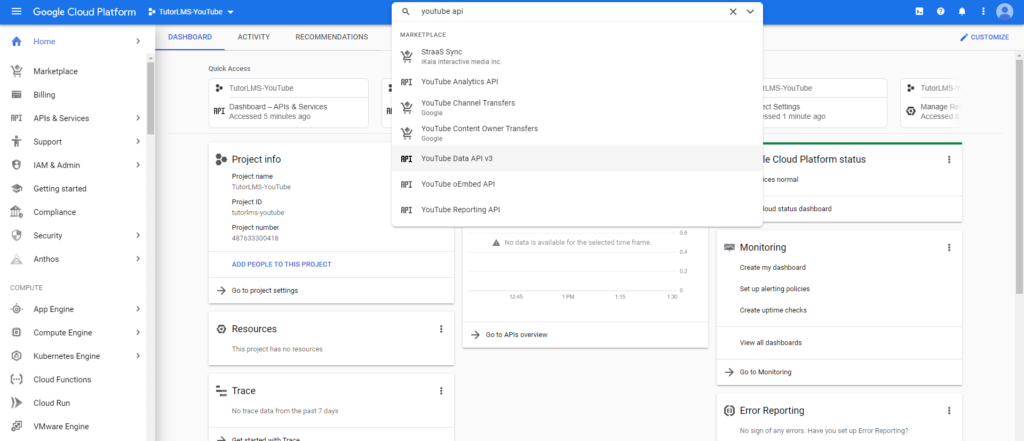Screen dimensions: 1024x441
Task: Click the Customize button
Action: [x=984, y=37]
